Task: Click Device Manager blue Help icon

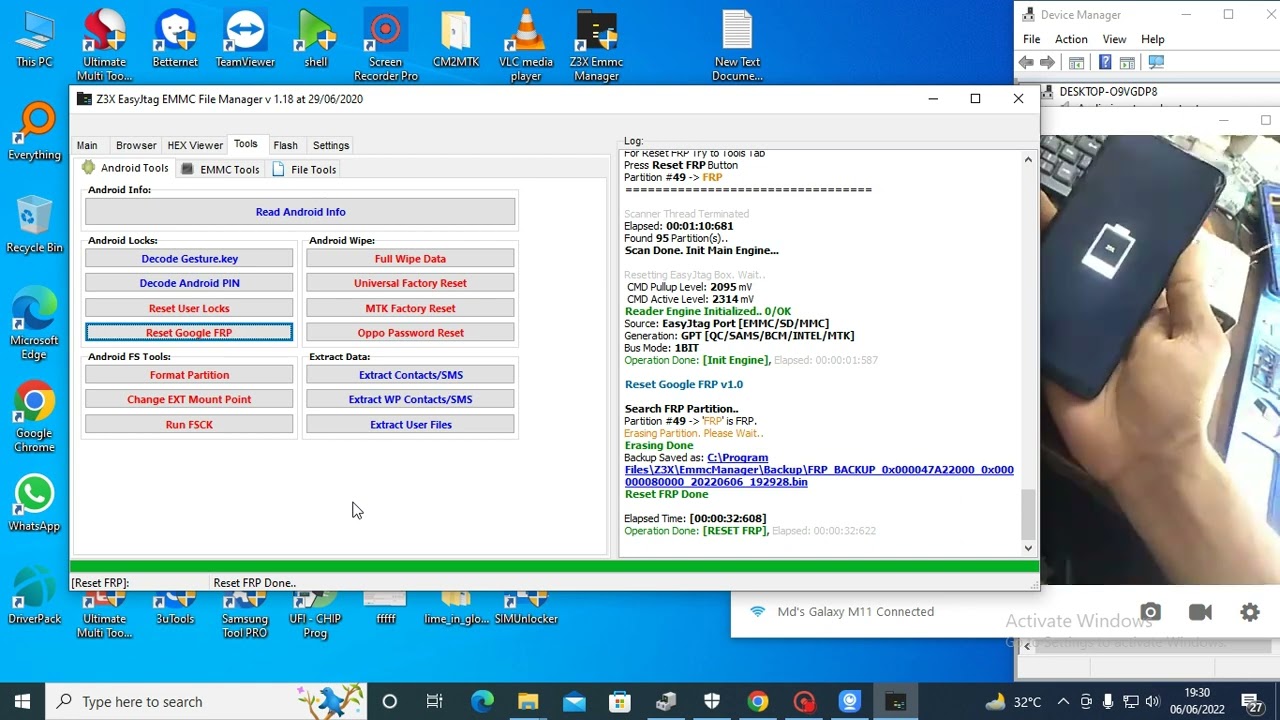Action: coord(1105,62)
